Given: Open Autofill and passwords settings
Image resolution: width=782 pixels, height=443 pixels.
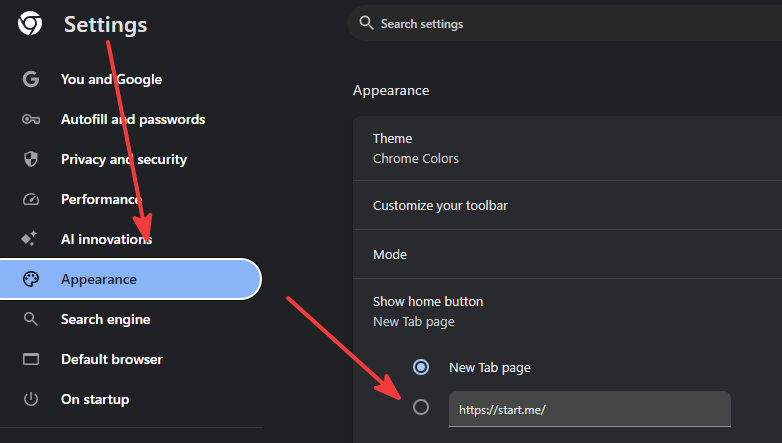Looking at the screenshot, I should pos(131,119).
